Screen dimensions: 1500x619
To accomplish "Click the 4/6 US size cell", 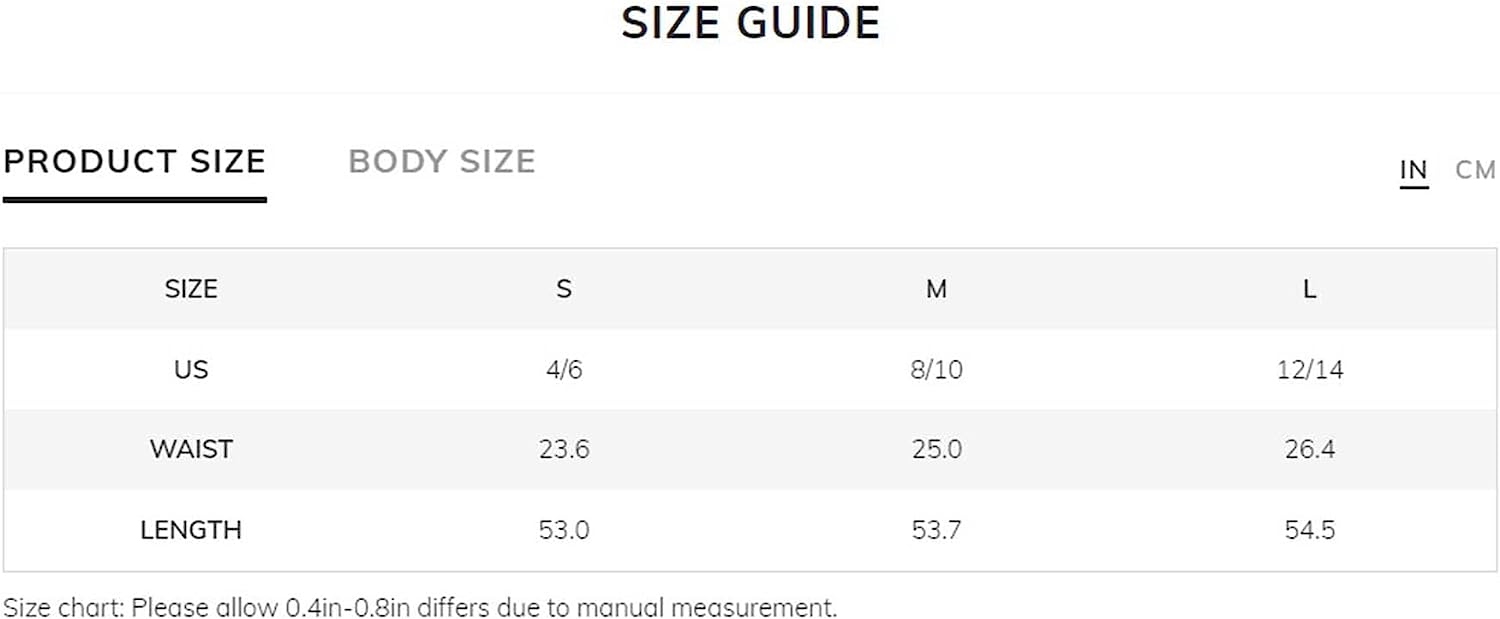I will (564, 369).
